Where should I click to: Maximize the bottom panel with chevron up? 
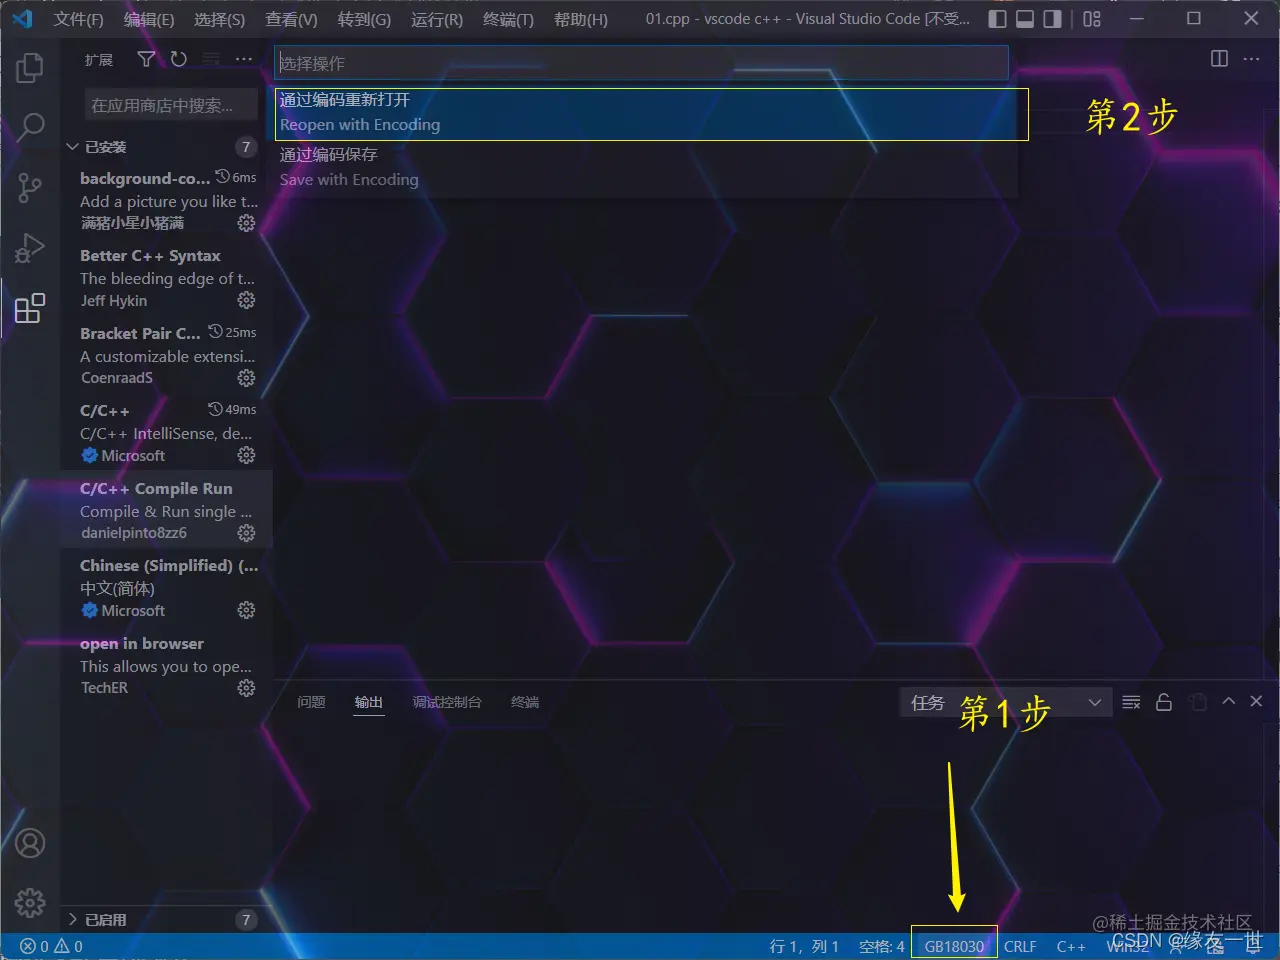[1229, 702]
